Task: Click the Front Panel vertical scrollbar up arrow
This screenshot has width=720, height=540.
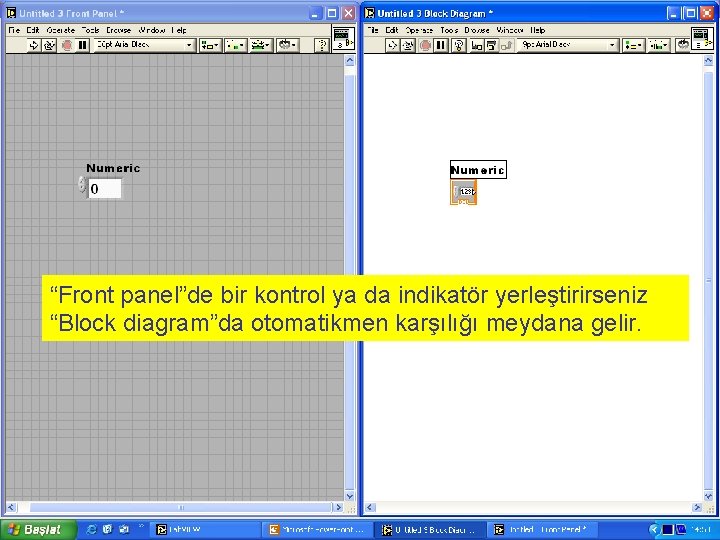Action: pos(350,61)
